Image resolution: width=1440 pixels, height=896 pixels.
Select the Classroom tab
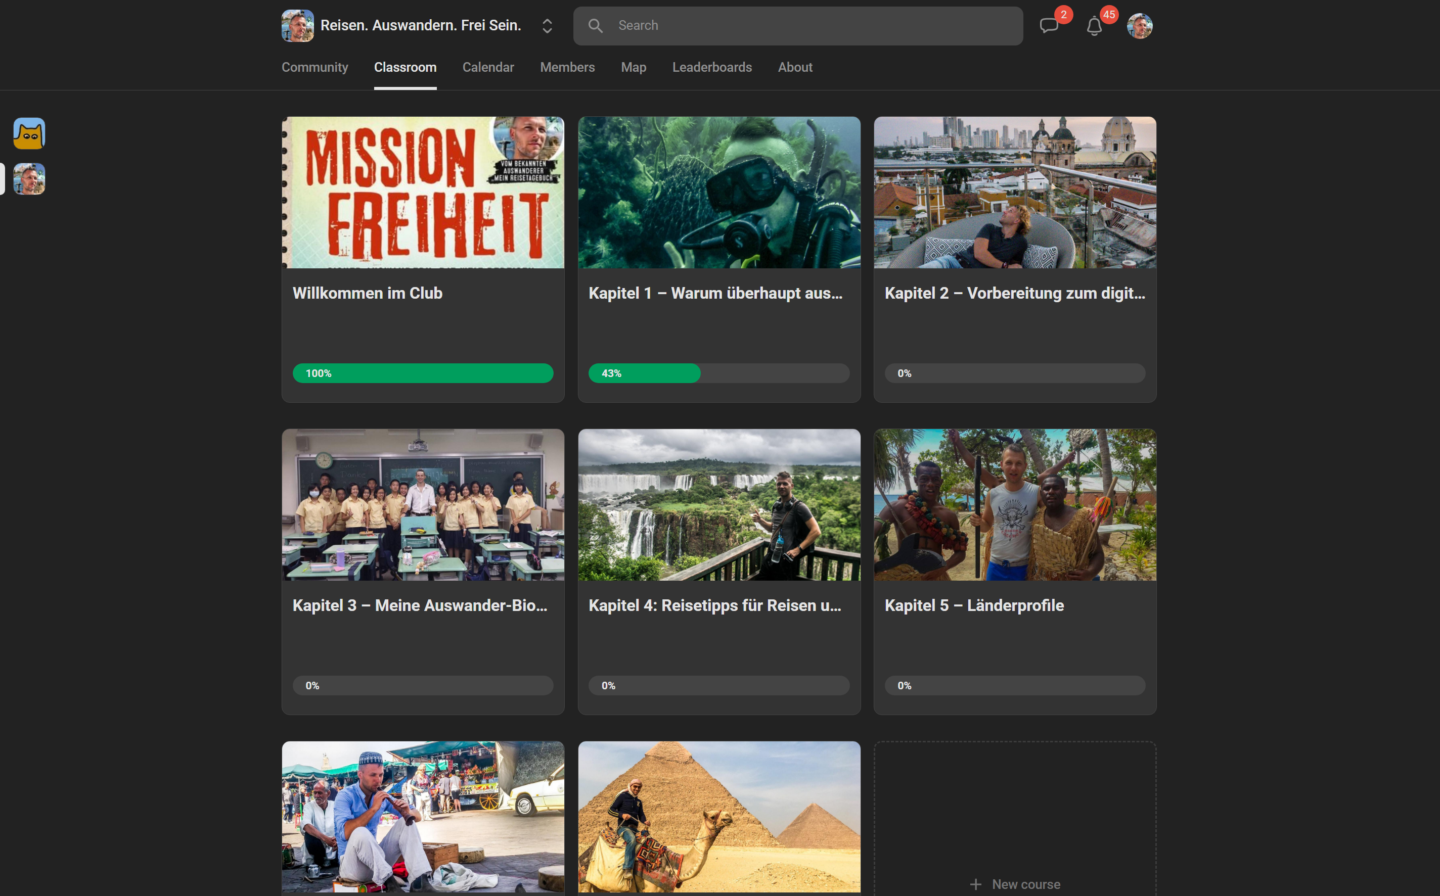405,67
